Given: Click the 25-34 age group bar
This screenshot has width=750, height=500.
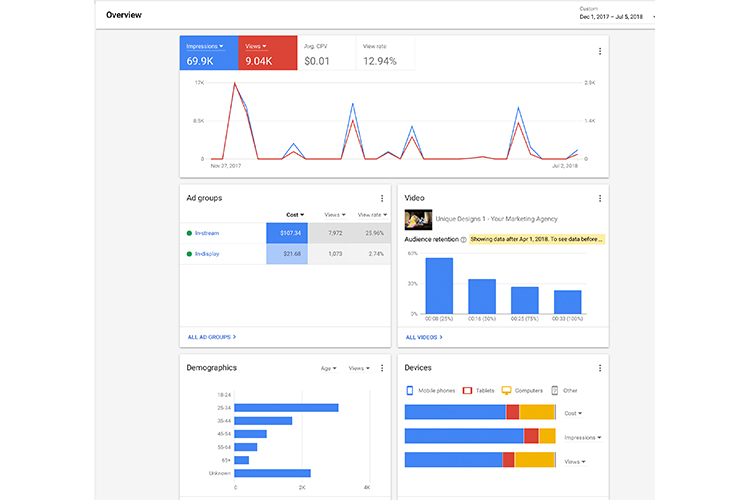Looking at the screenshot, I should coord(287,408).
